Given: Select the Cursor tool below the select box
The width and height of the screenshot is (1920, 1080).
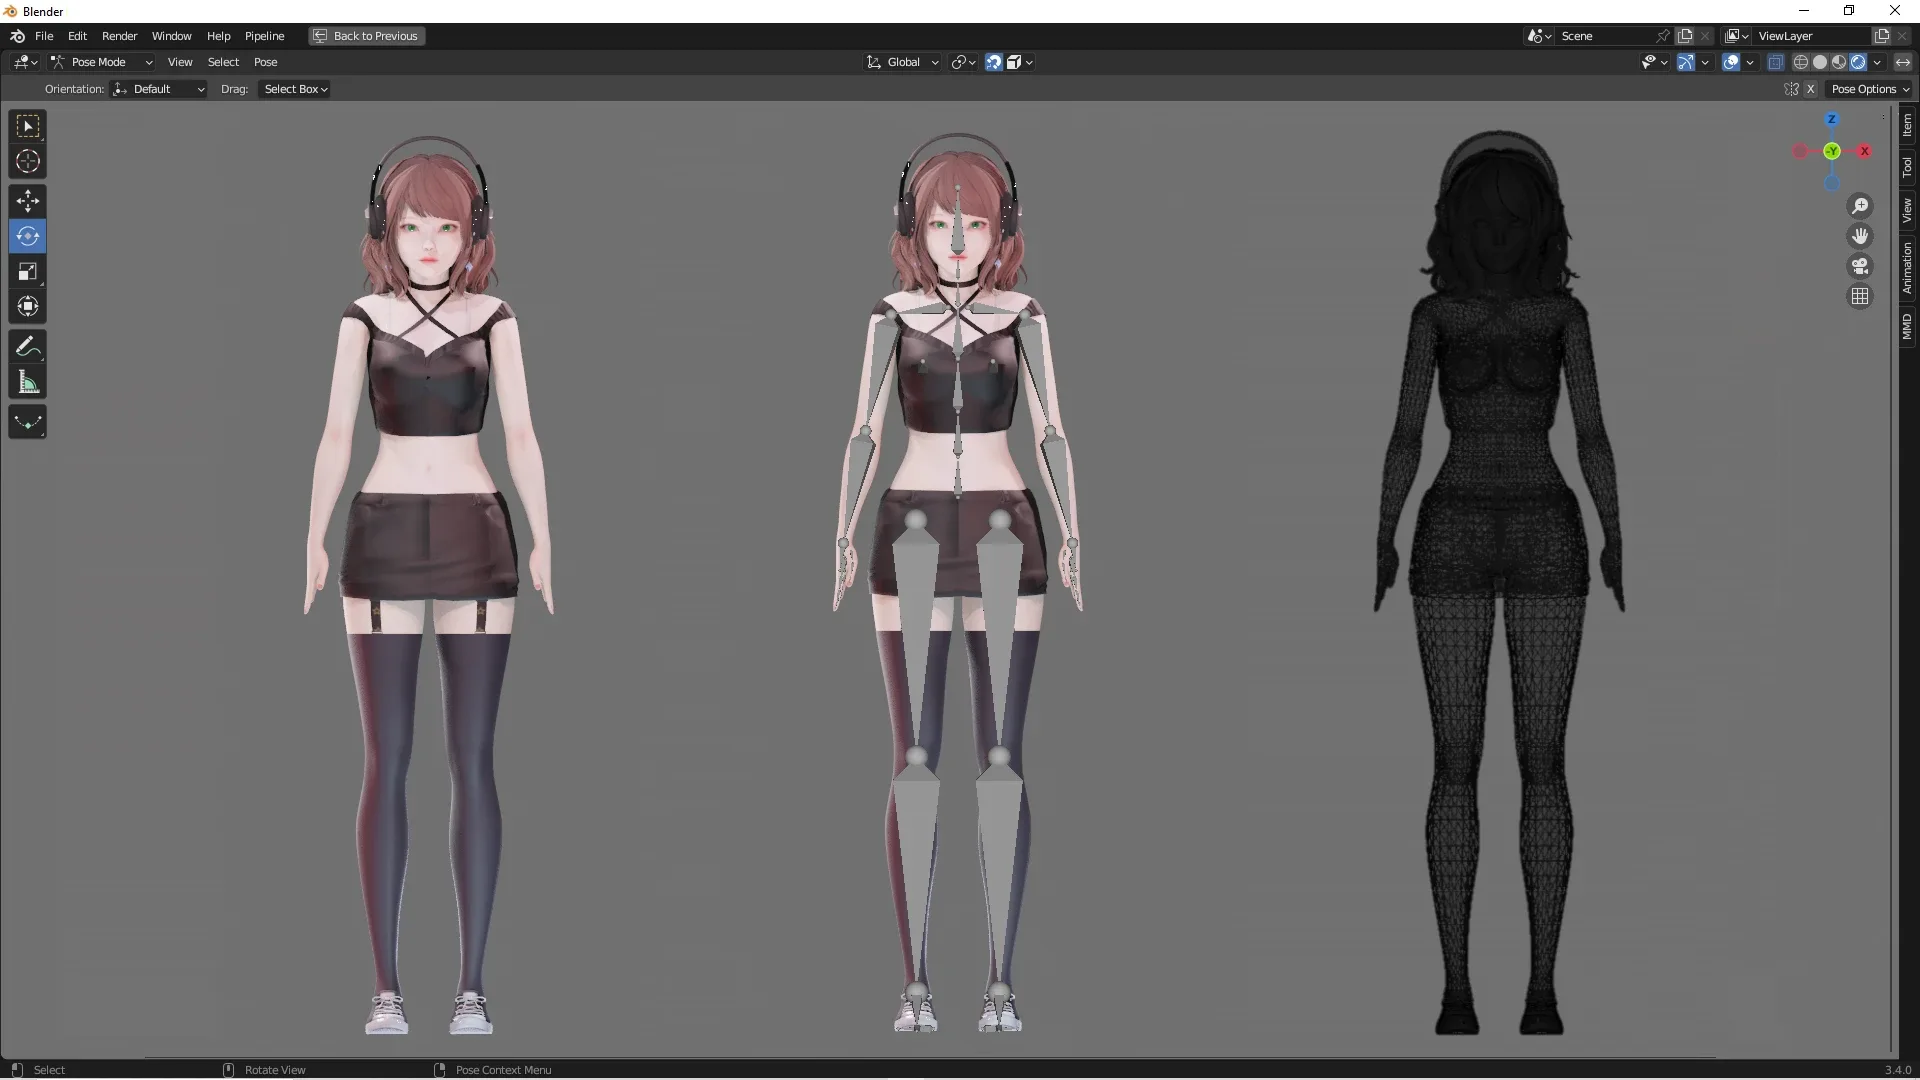Looking at the screenshot, I should (x=27, y=160).
